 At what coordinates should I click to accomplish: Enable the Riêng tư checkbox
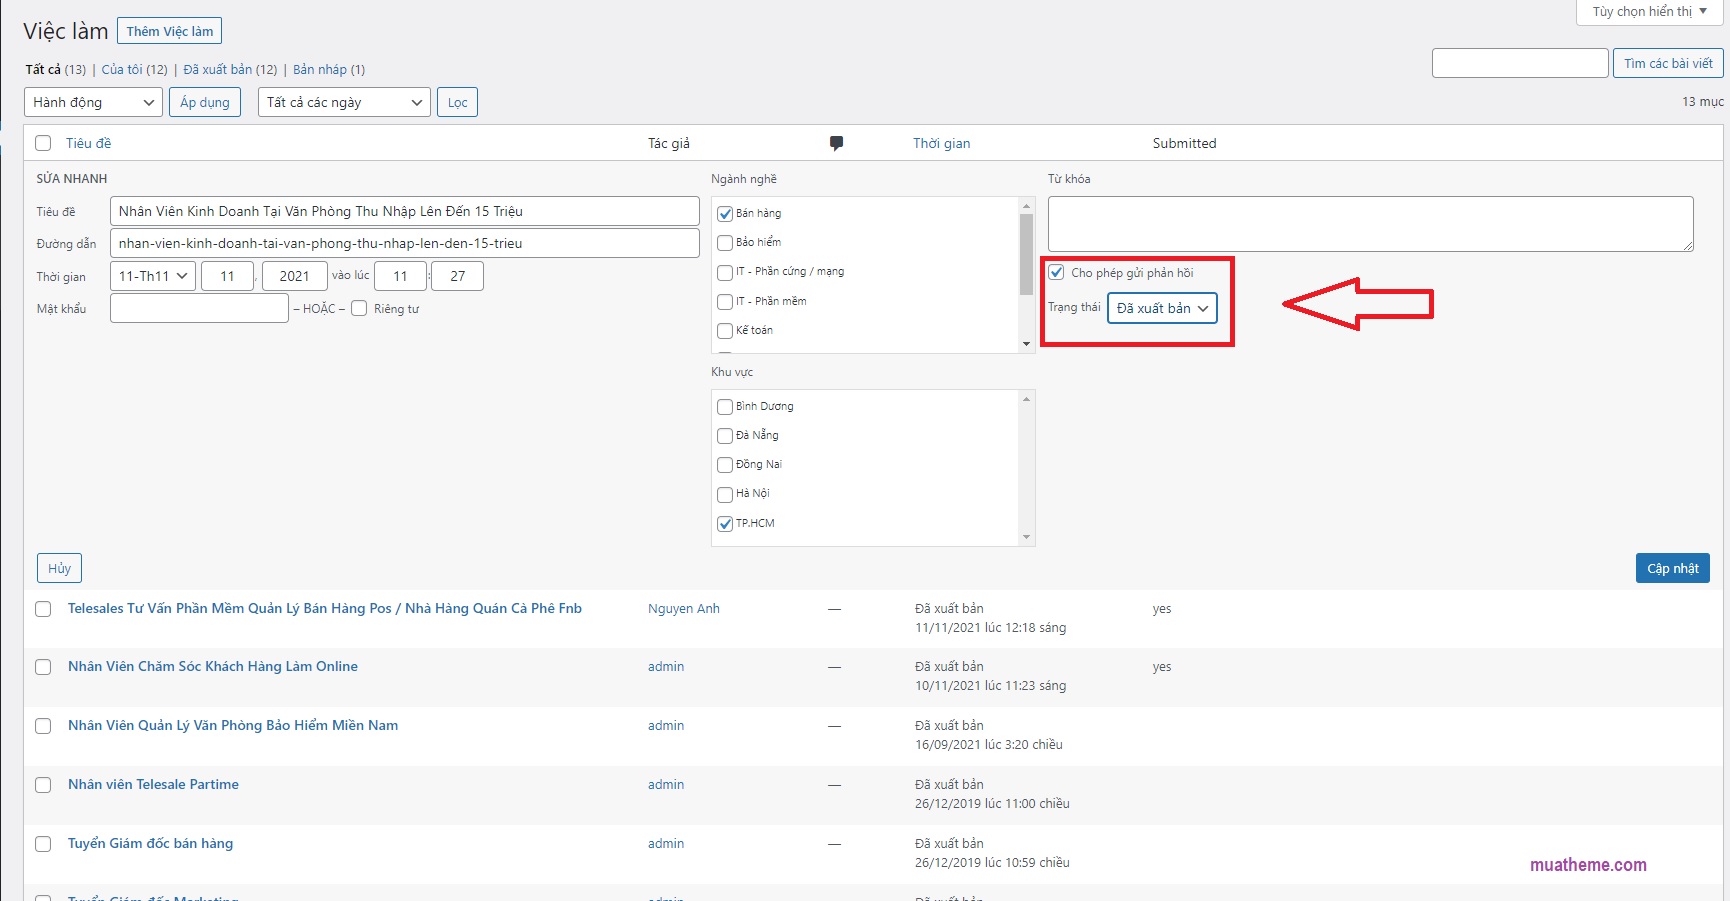tap(359, 308)
